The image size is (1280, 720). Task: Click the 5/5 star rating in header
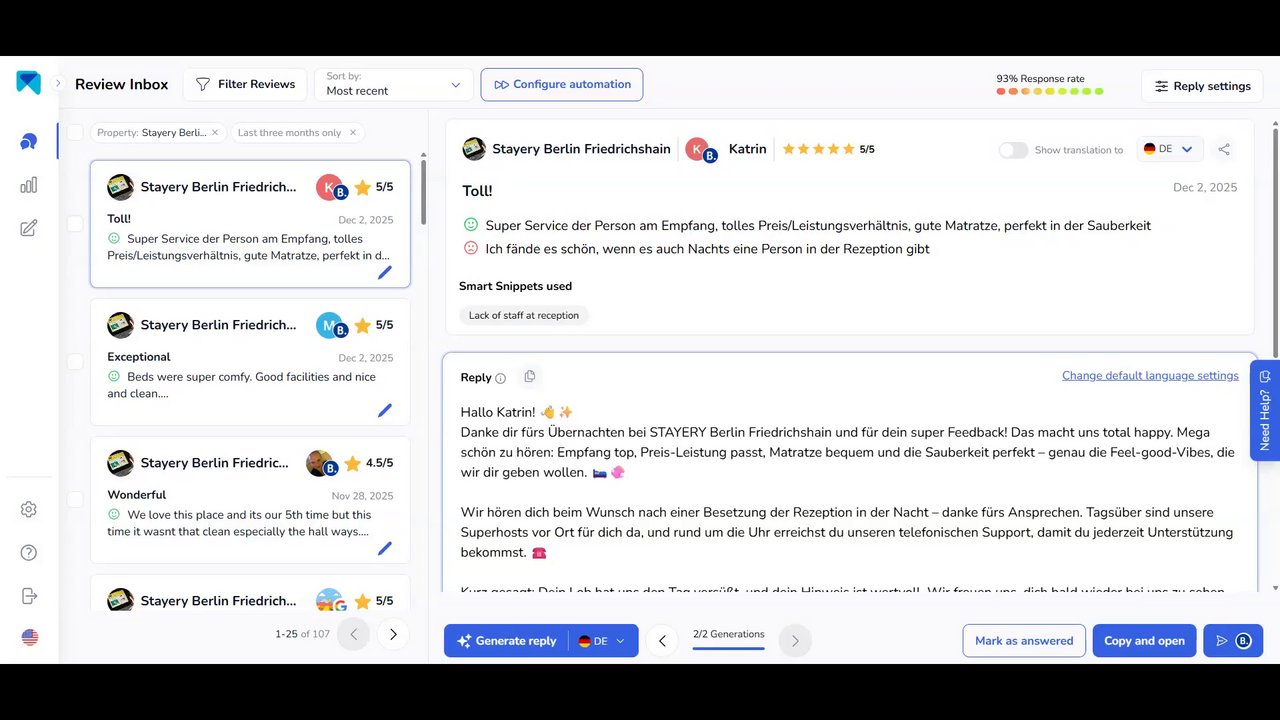[x=828, y=149]
